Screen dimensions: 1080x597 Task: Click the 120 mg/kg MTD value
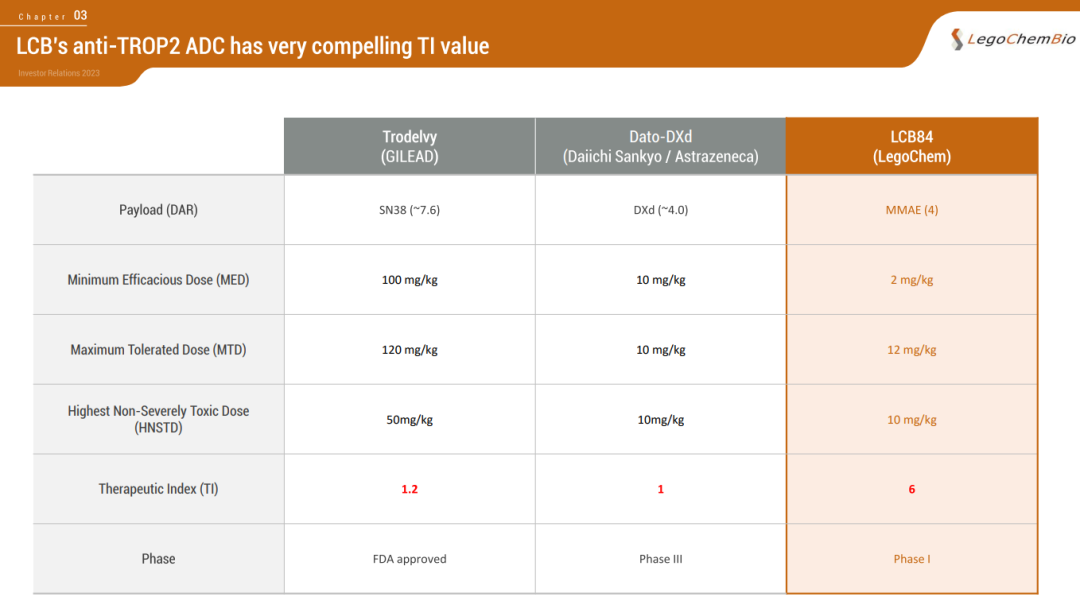point(409,350)
